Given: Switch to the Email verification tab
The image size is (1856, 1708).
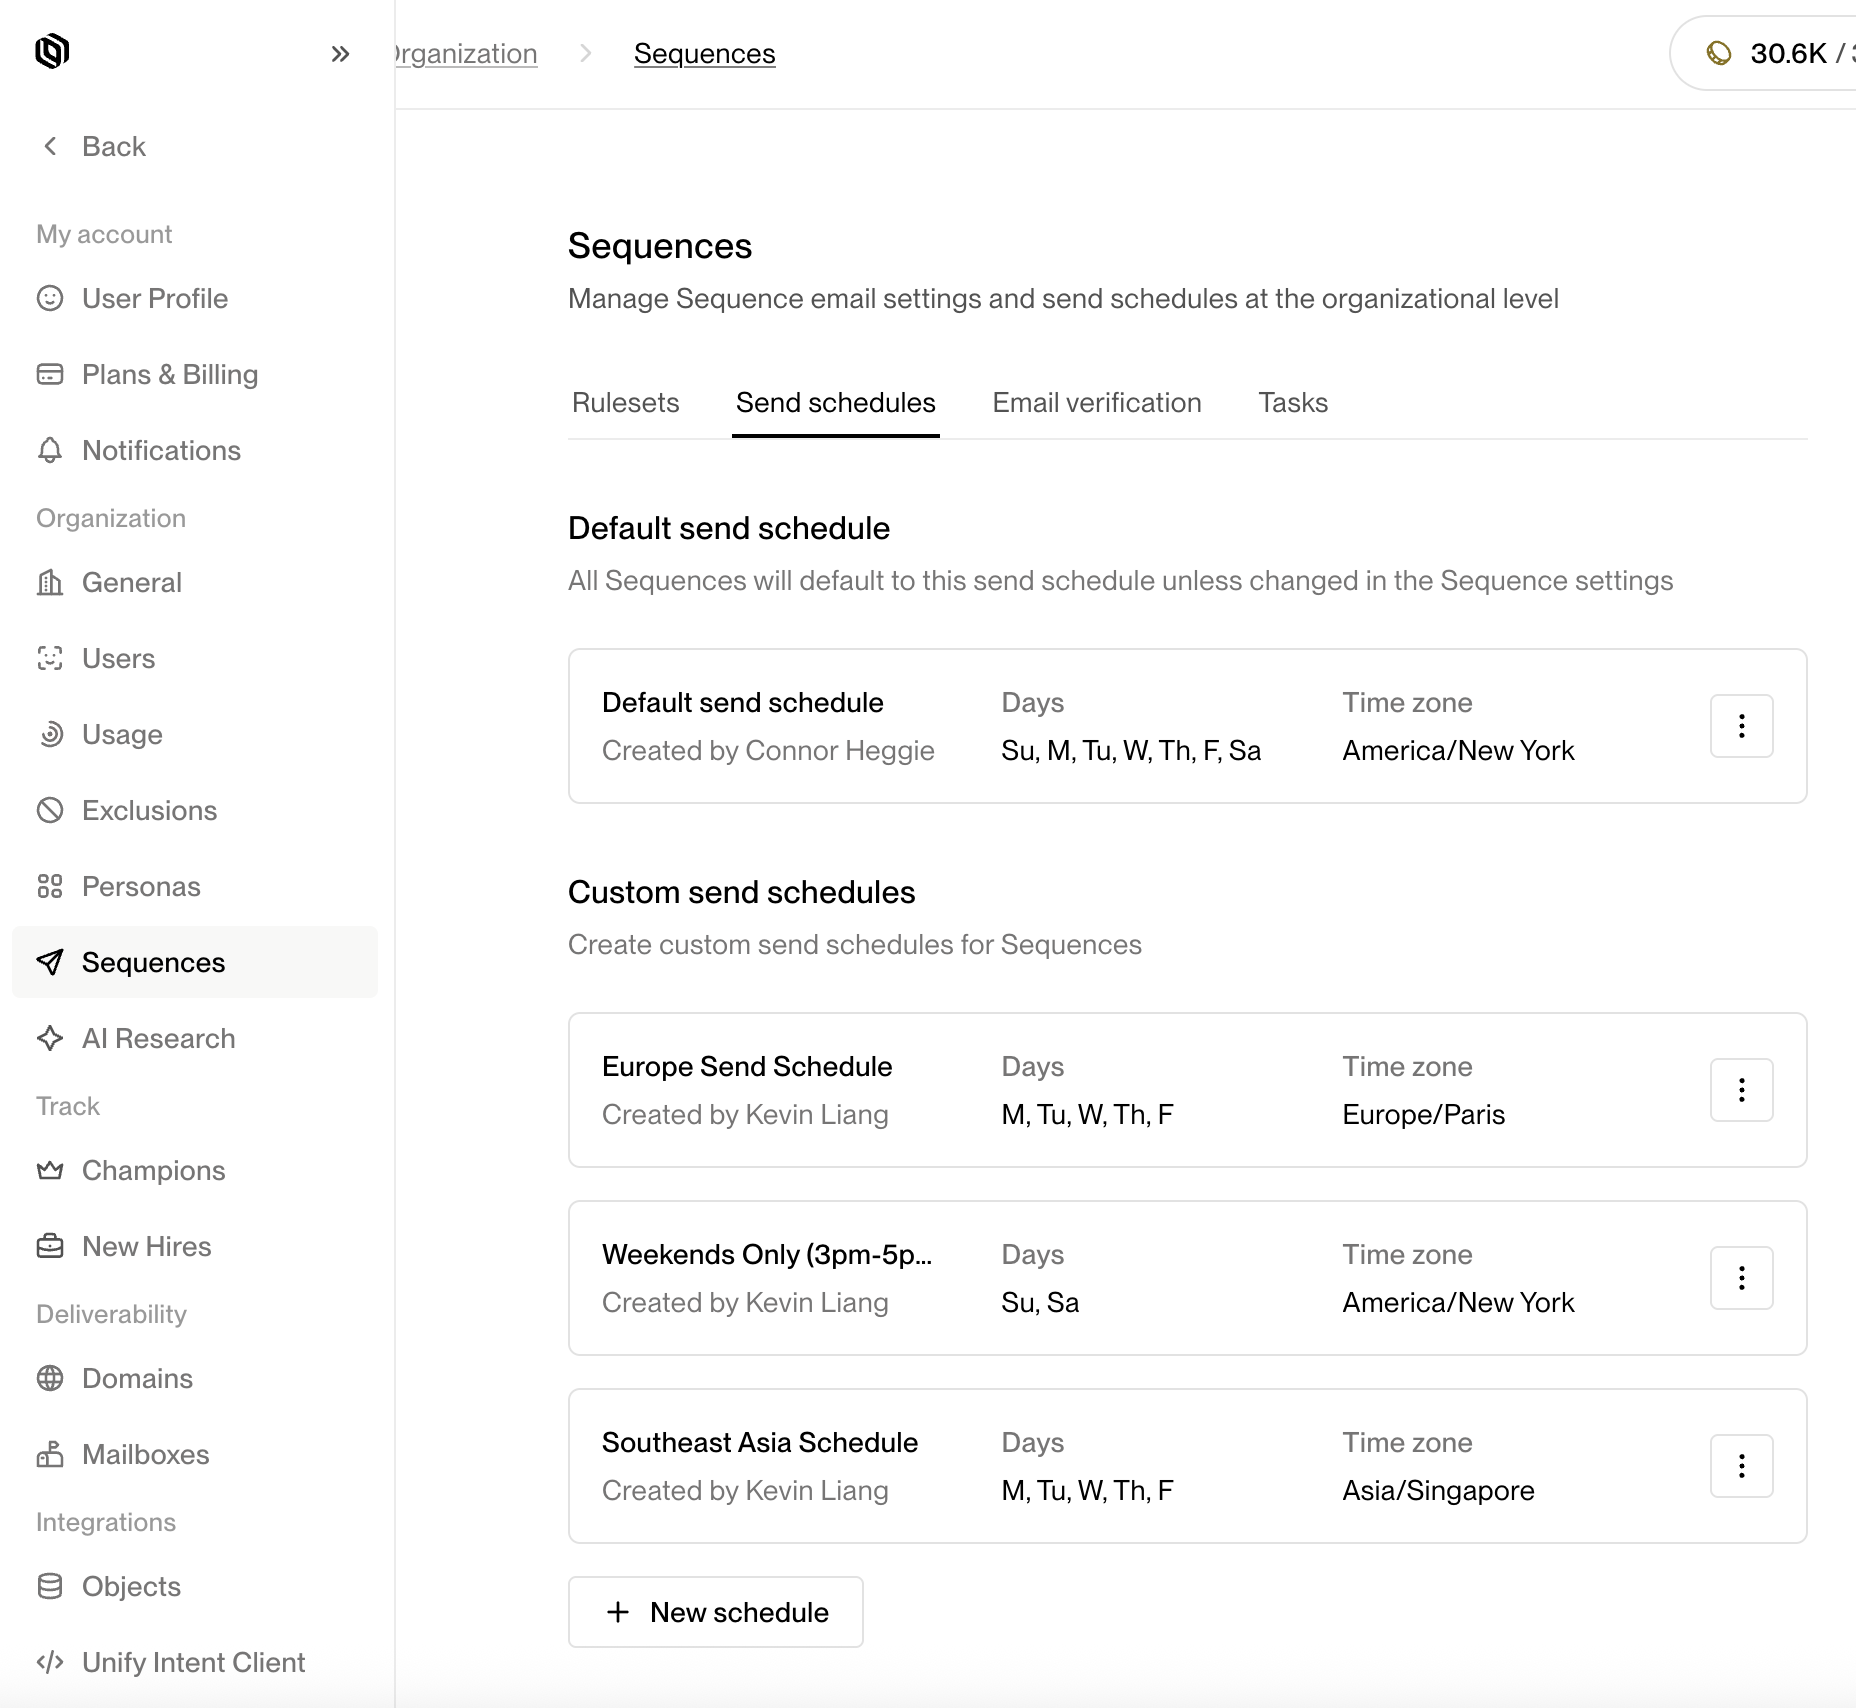Looking at the screenshot, I should 1096,402.
